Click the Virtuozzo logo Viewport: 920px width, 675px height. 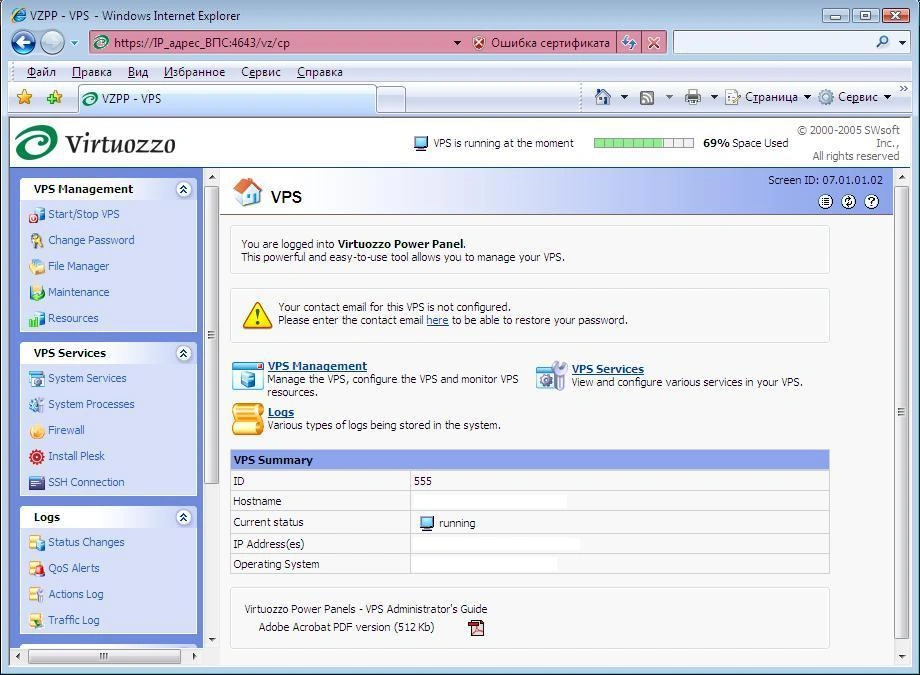[x=95, y=143]
